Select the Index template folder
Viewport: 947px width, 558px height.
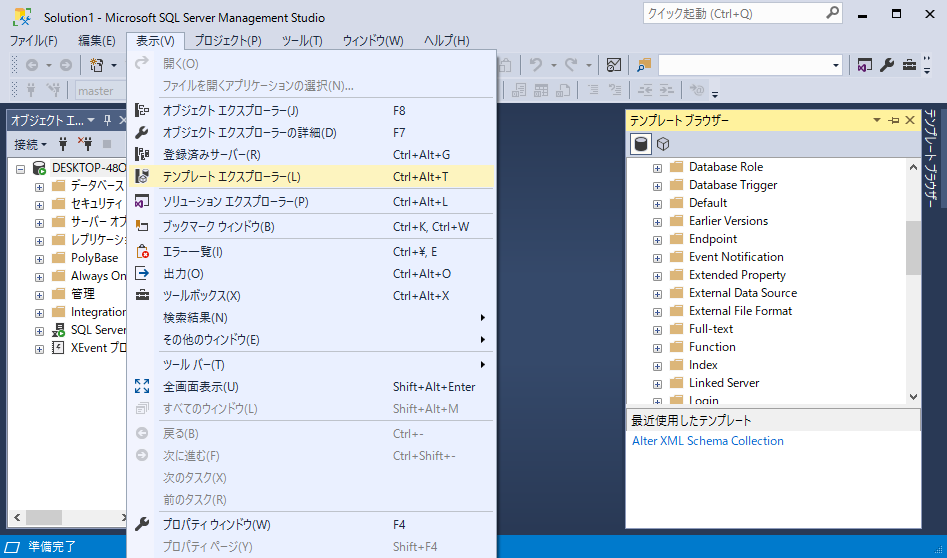click(703, 365)
